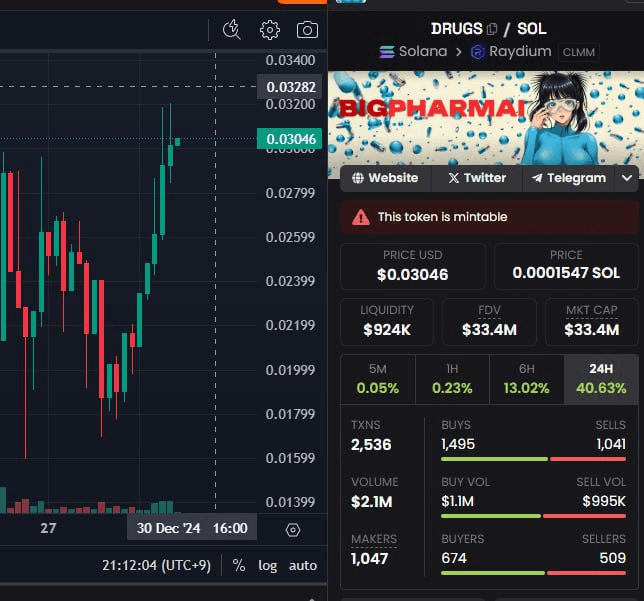Open the token Website link
The width and height of the screenshot is (644, 601).
click(386, 178)
